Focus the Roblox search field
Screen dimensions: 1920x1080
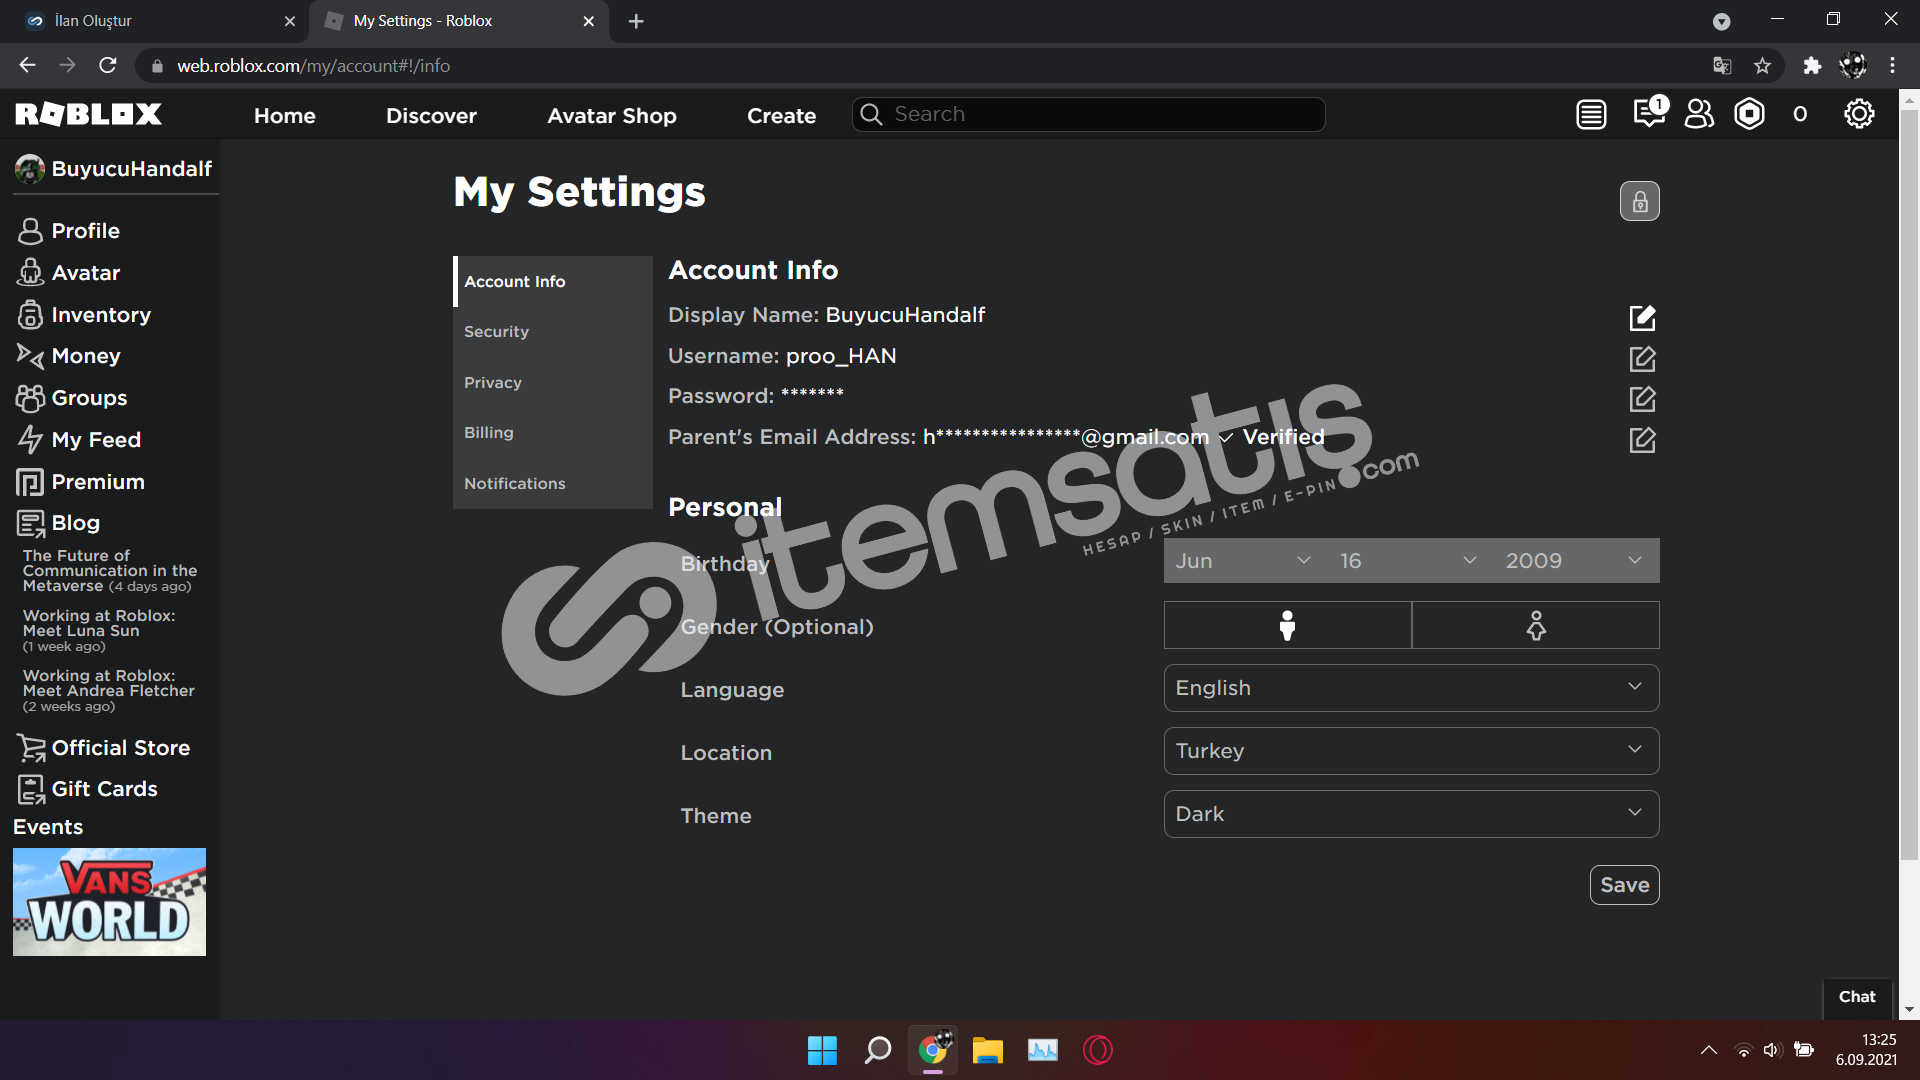(1088, 115)
